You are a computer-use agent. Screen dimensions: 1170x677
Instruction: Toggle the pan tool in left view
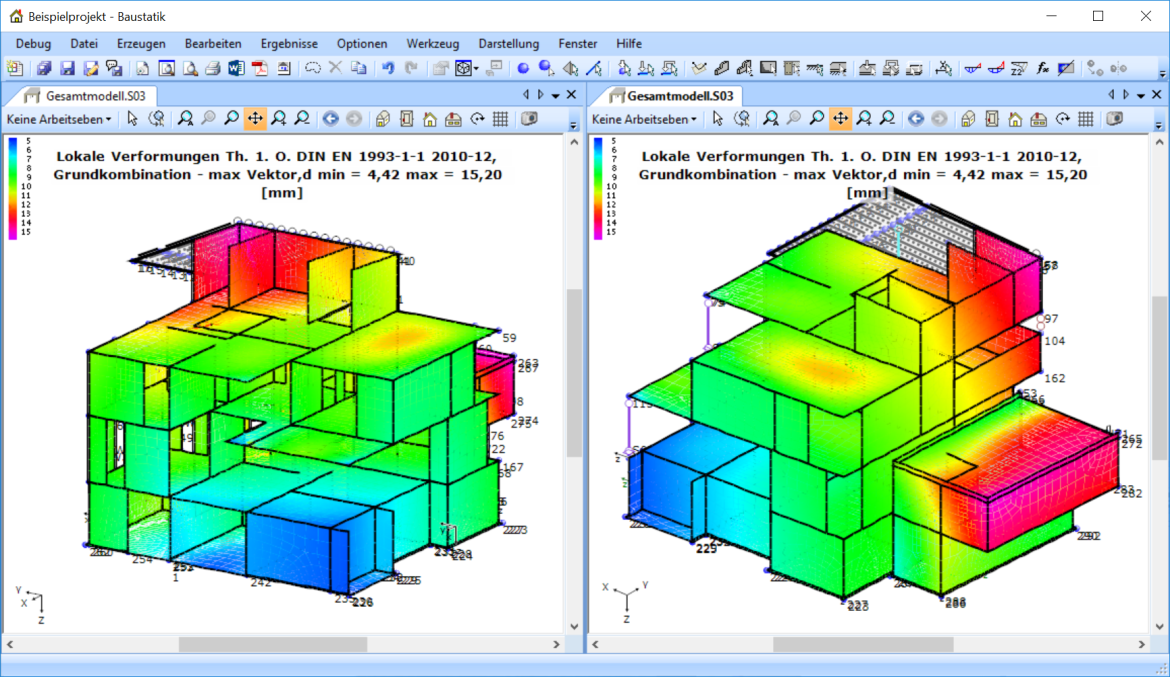tap(255, 119)
